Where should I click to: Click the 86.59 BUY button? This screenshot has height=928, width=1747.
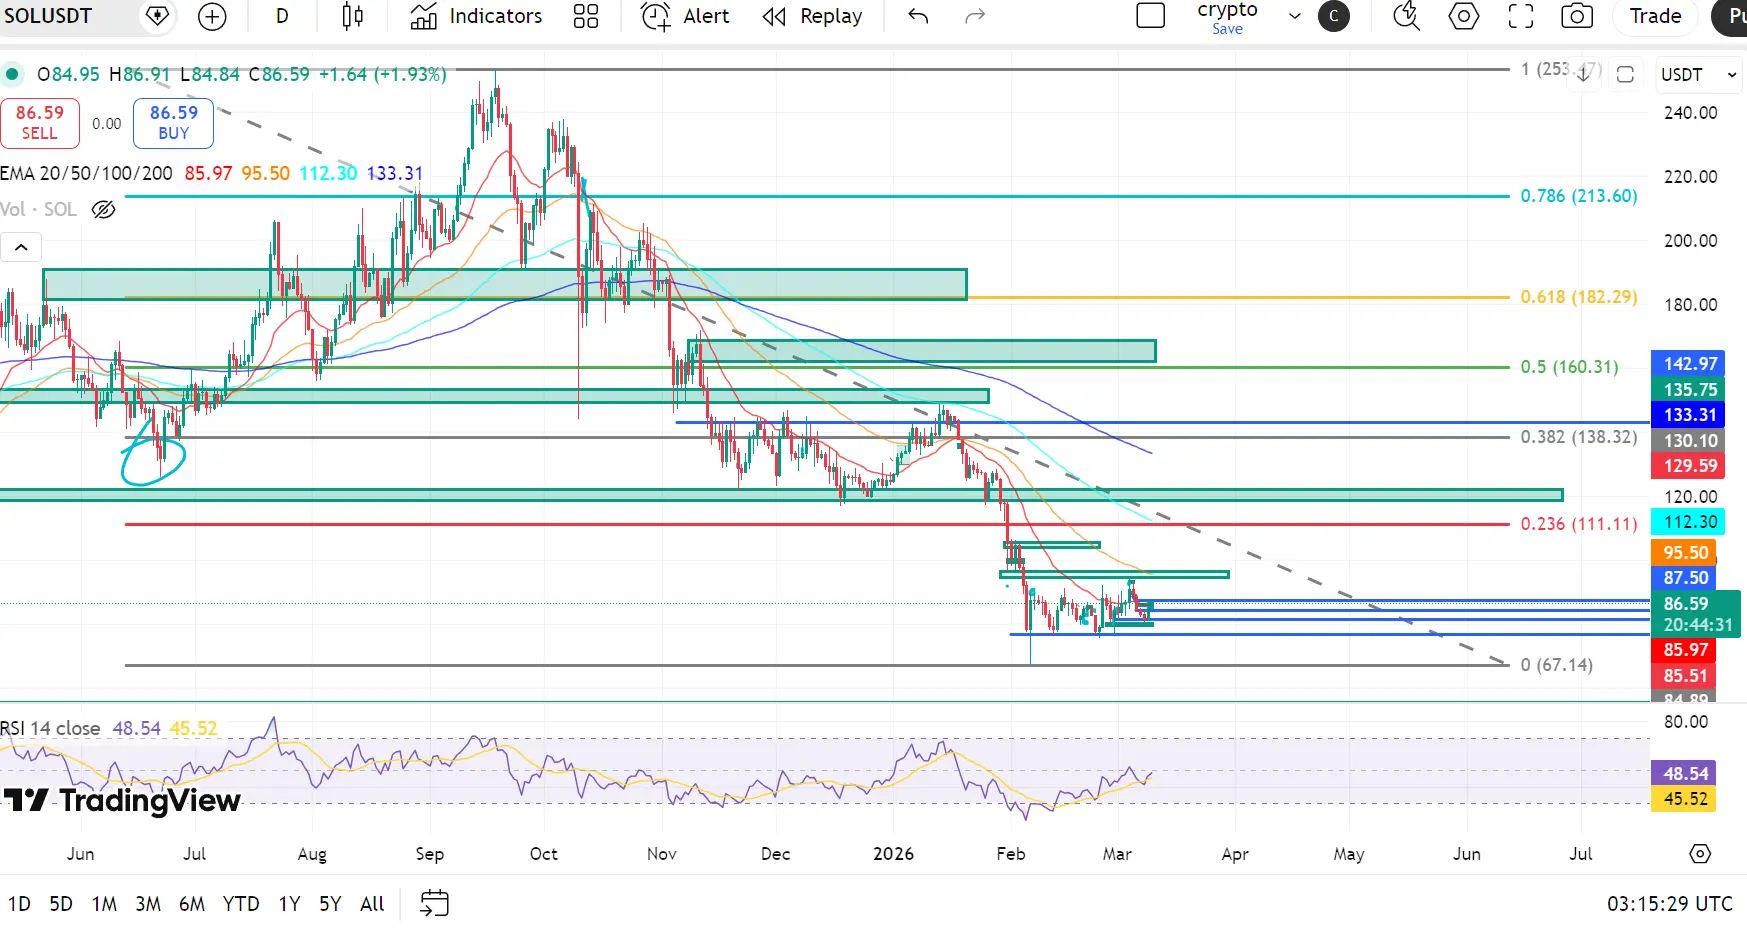[174, 123]
